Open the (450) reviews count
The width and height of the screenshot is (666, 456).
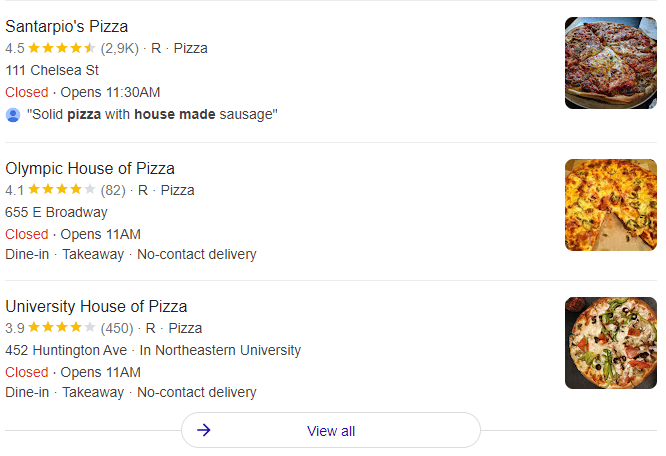[x=117, y=328]
